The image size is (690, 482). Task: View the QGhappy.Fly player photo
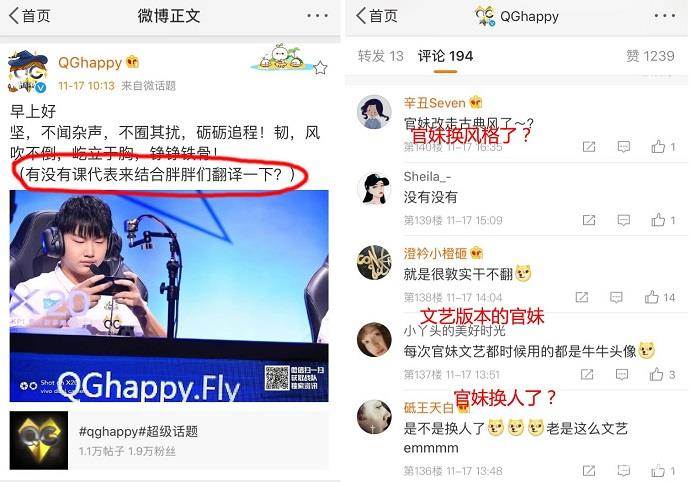169,296
